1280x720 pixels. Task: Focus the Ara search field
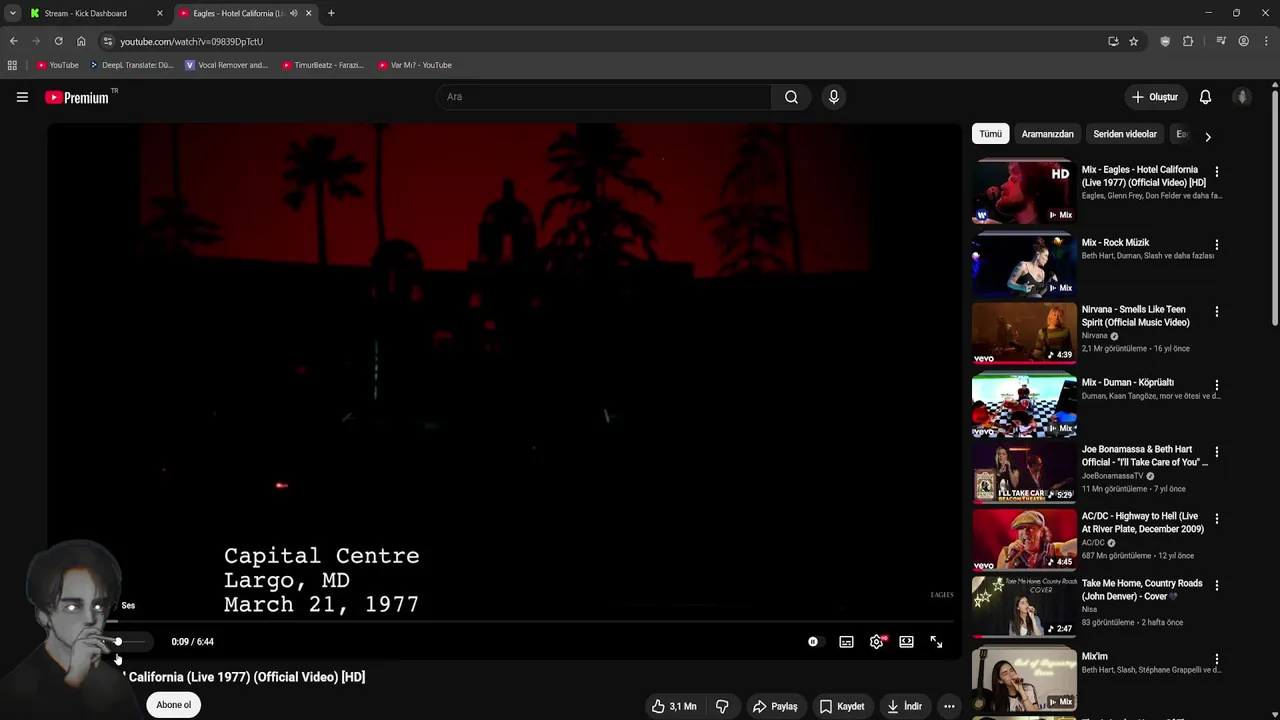coord(603,97)
